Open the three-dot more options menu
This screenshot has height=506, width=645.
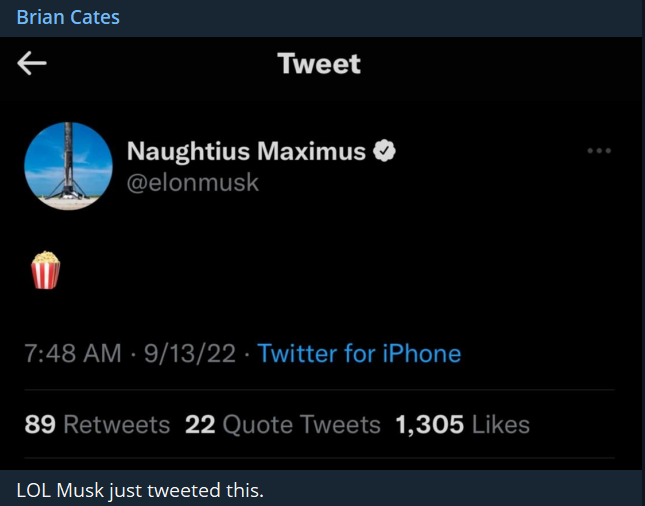click(x=599, y=151)
